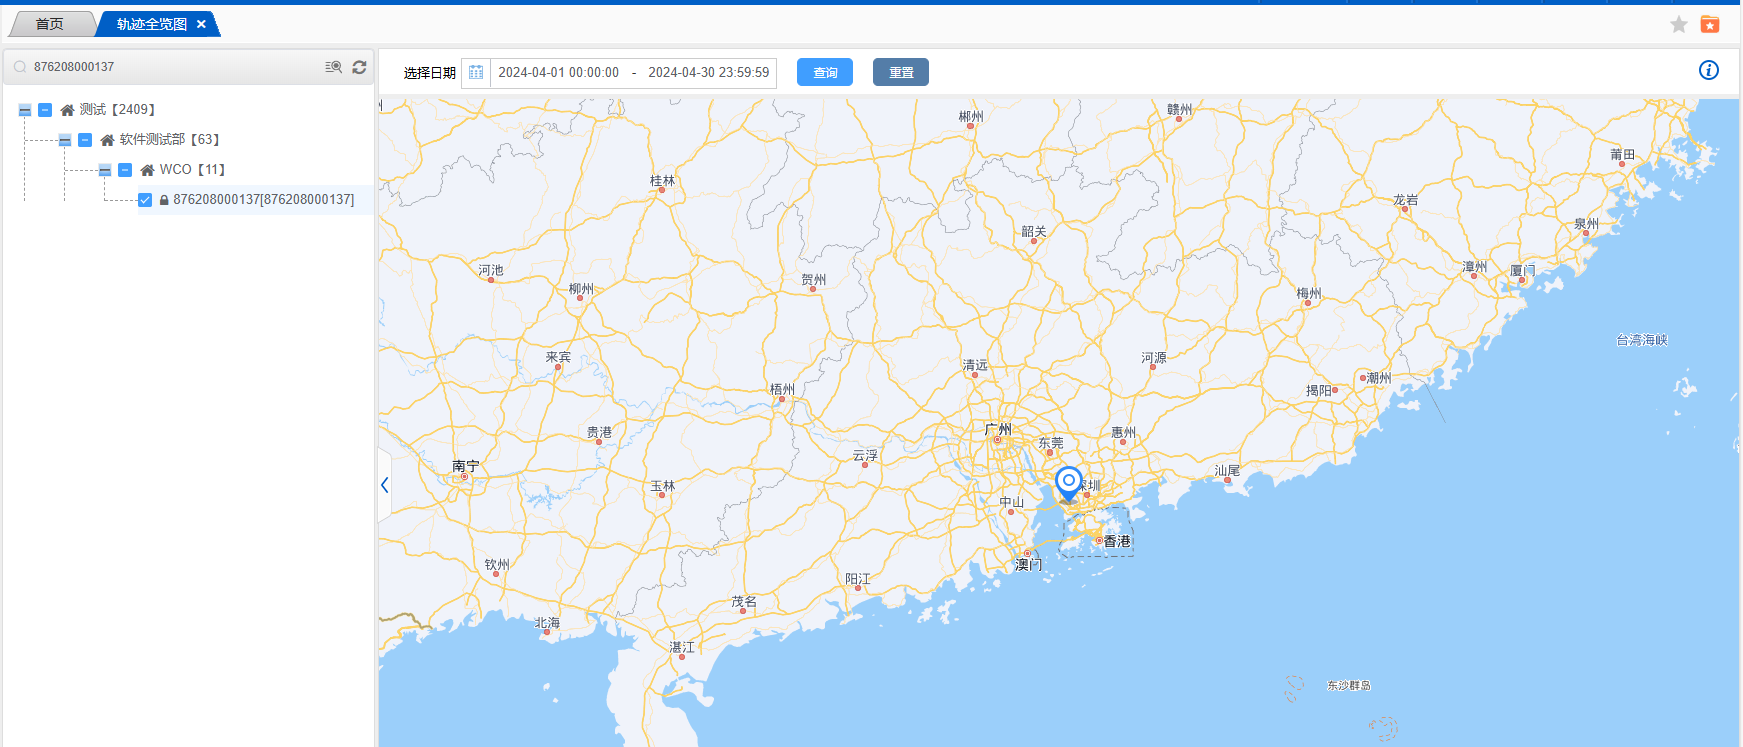1743x747 pixels.
Task: Click the 查询 query button
Action: coord(824,72)
